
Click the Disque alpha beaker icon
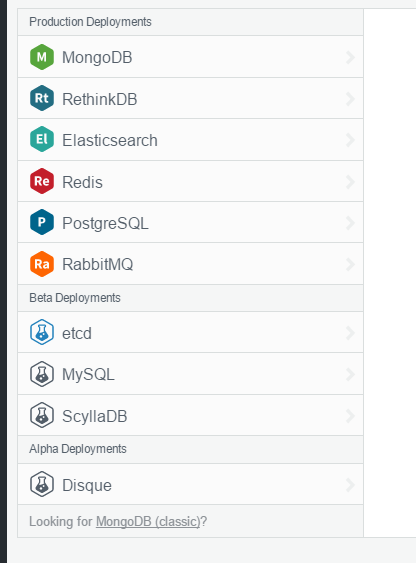[42, 484]
